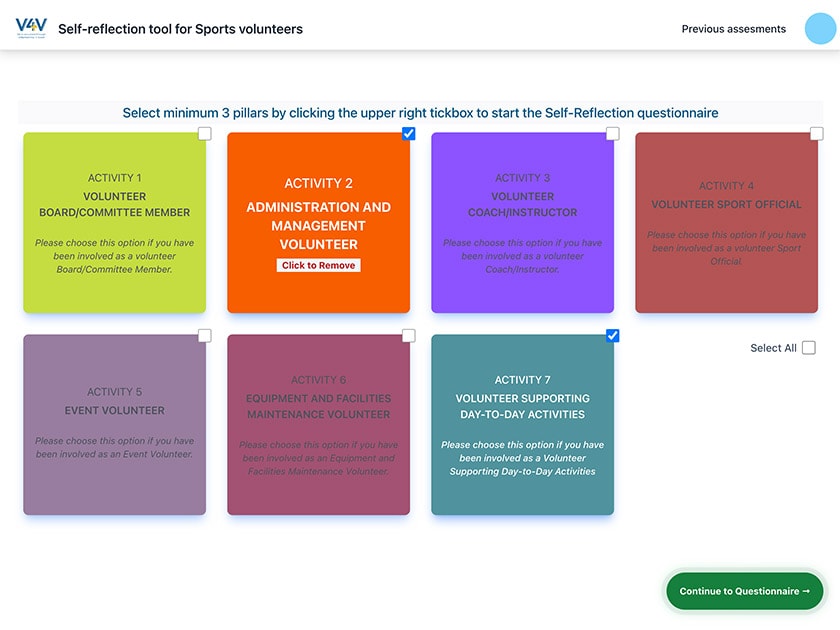Click Continue to Questionnaire button

coord(745,591)
